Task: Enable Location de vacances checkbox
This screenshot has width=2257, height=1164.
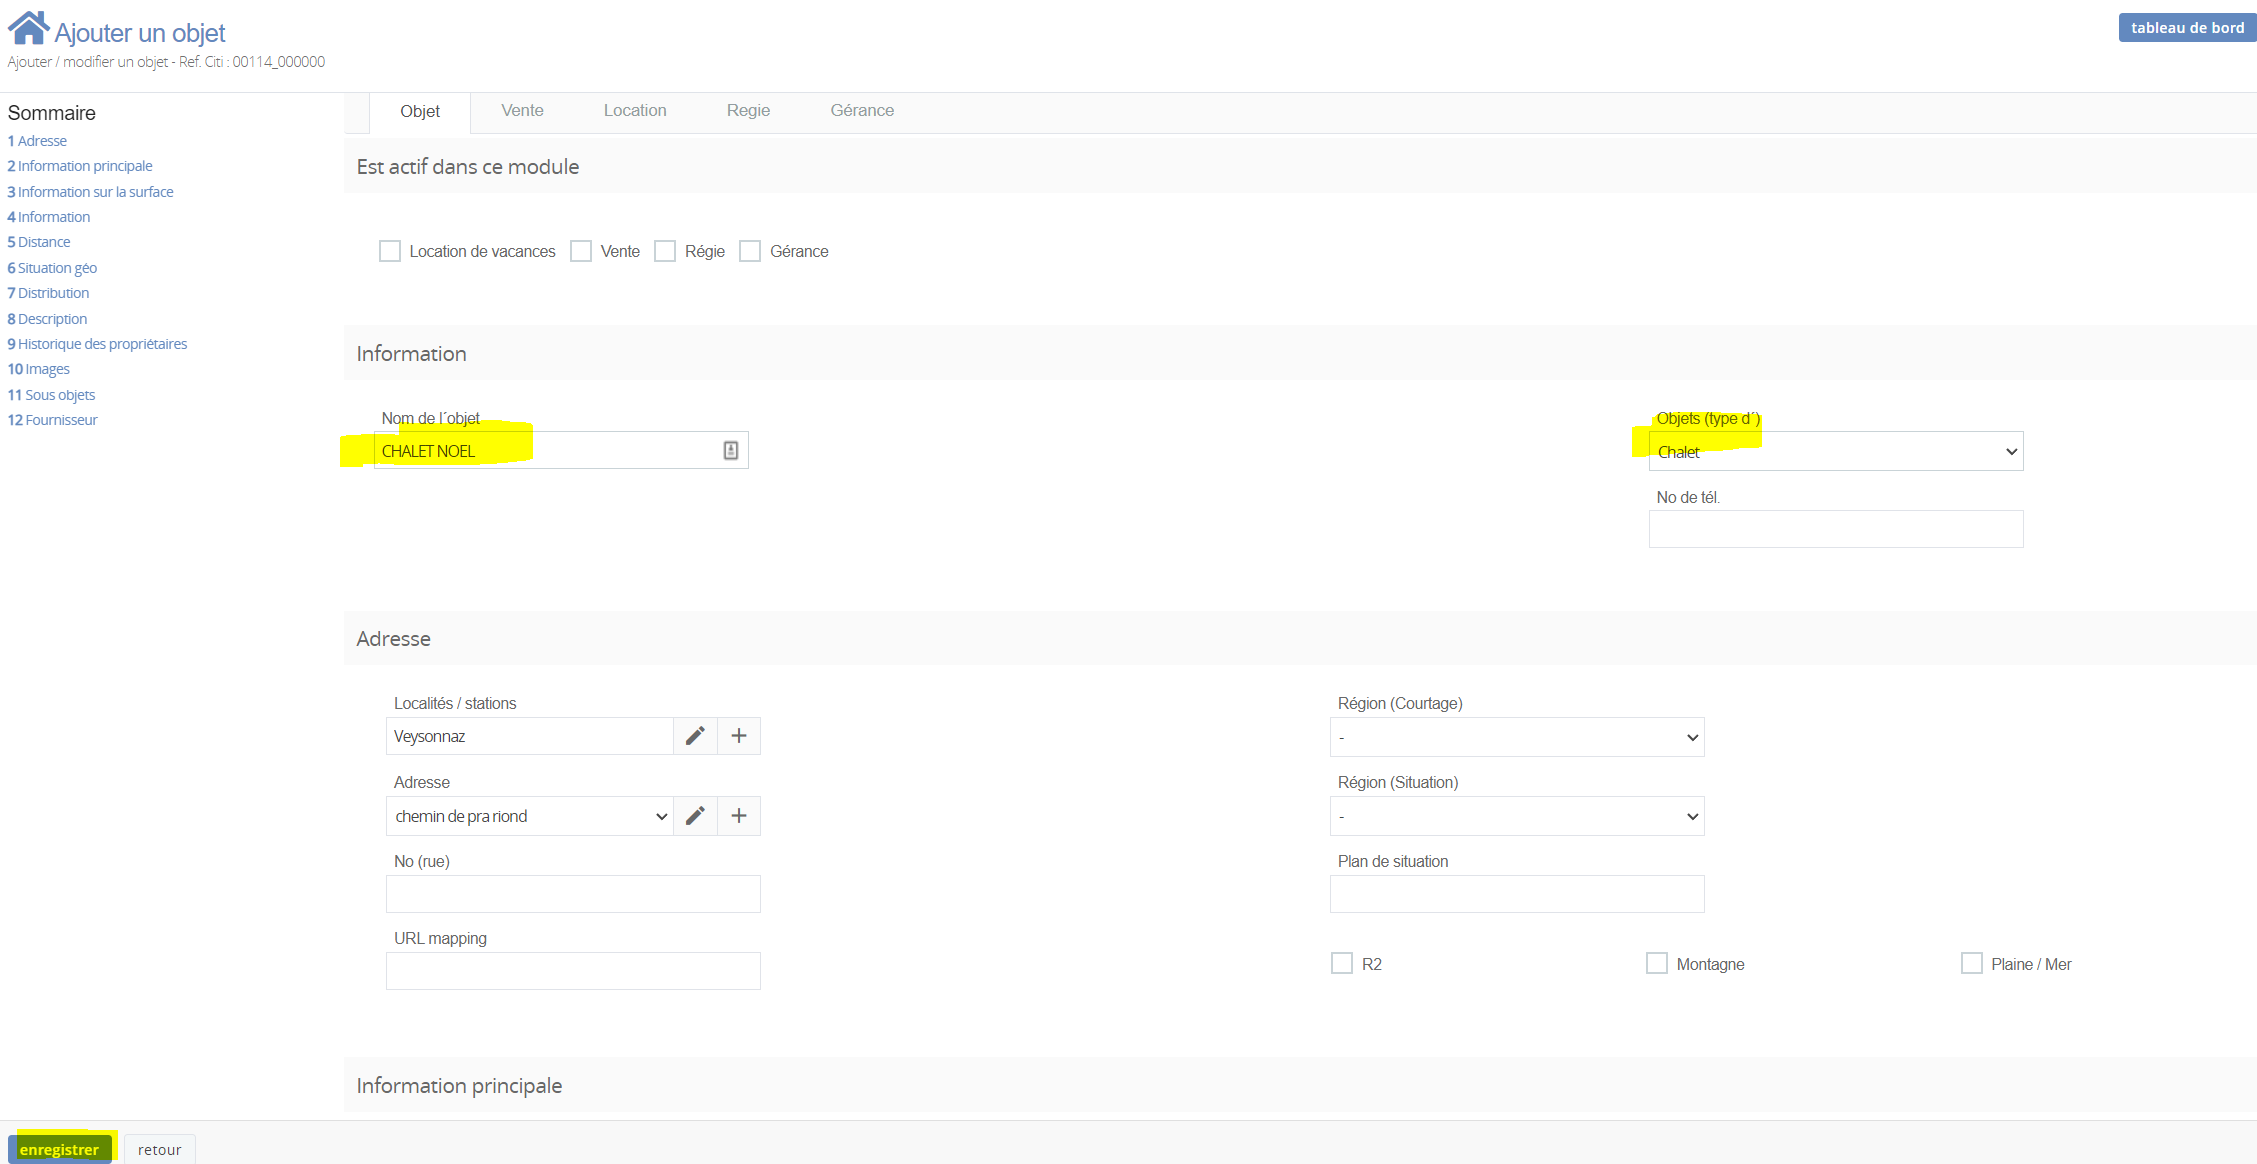Action: [390, 251]
